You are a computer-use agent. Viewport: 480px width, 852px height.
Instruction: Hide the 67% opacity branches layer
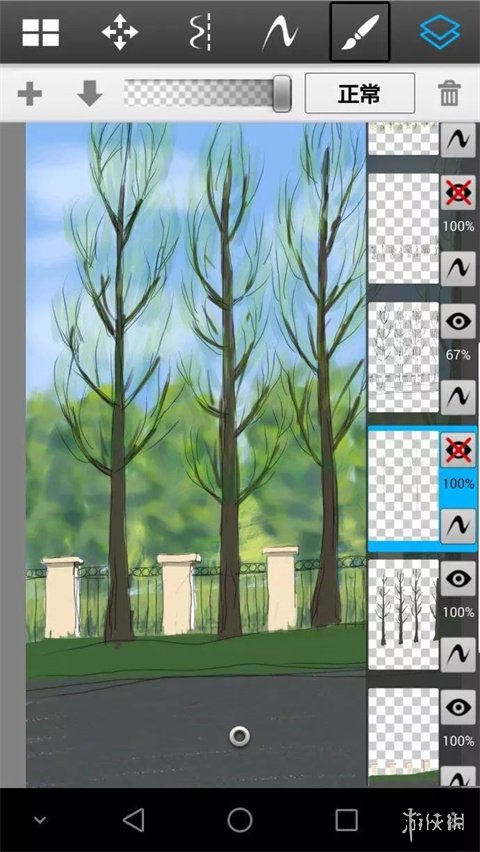click(458, 321)
